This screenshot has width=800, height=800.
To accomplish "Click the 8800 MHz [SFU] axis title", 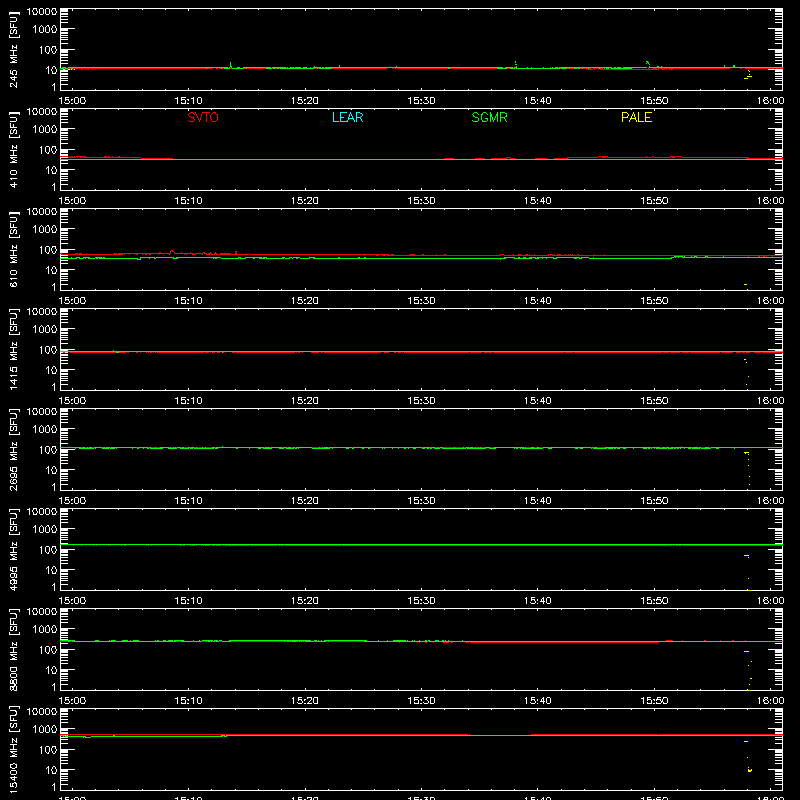I will tap(13, 649).
